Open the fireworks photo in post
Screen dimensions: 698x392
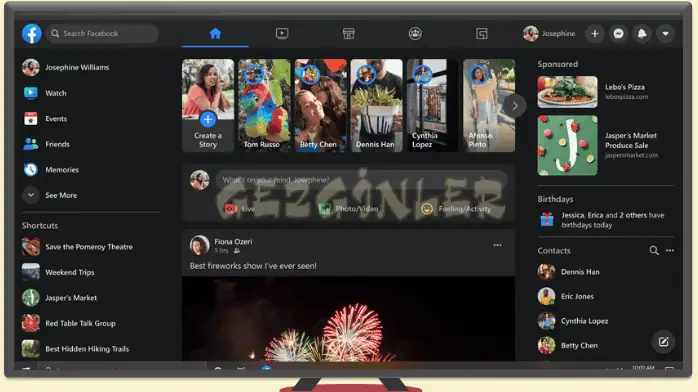pyautogui.click(x=349, y=319)
